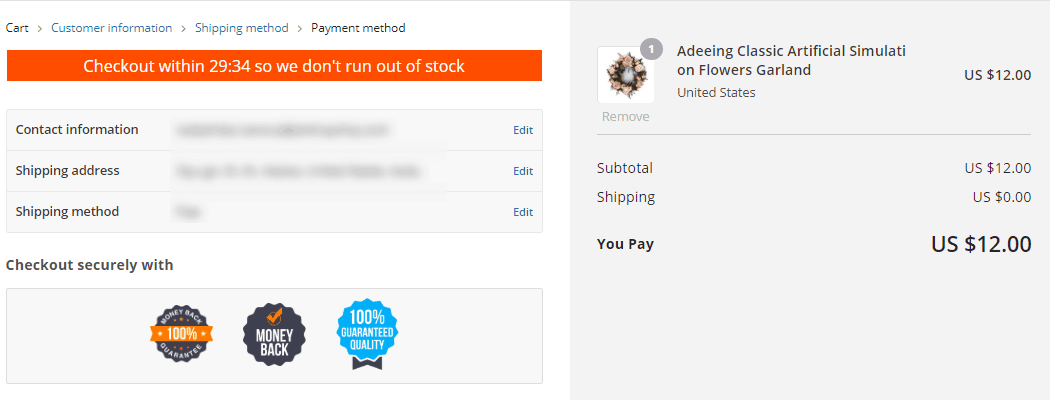The image size is (1050, 400).
Task: Click the blue 100% Guaranteed Quality badge
Action: click(x=367, y=334)
